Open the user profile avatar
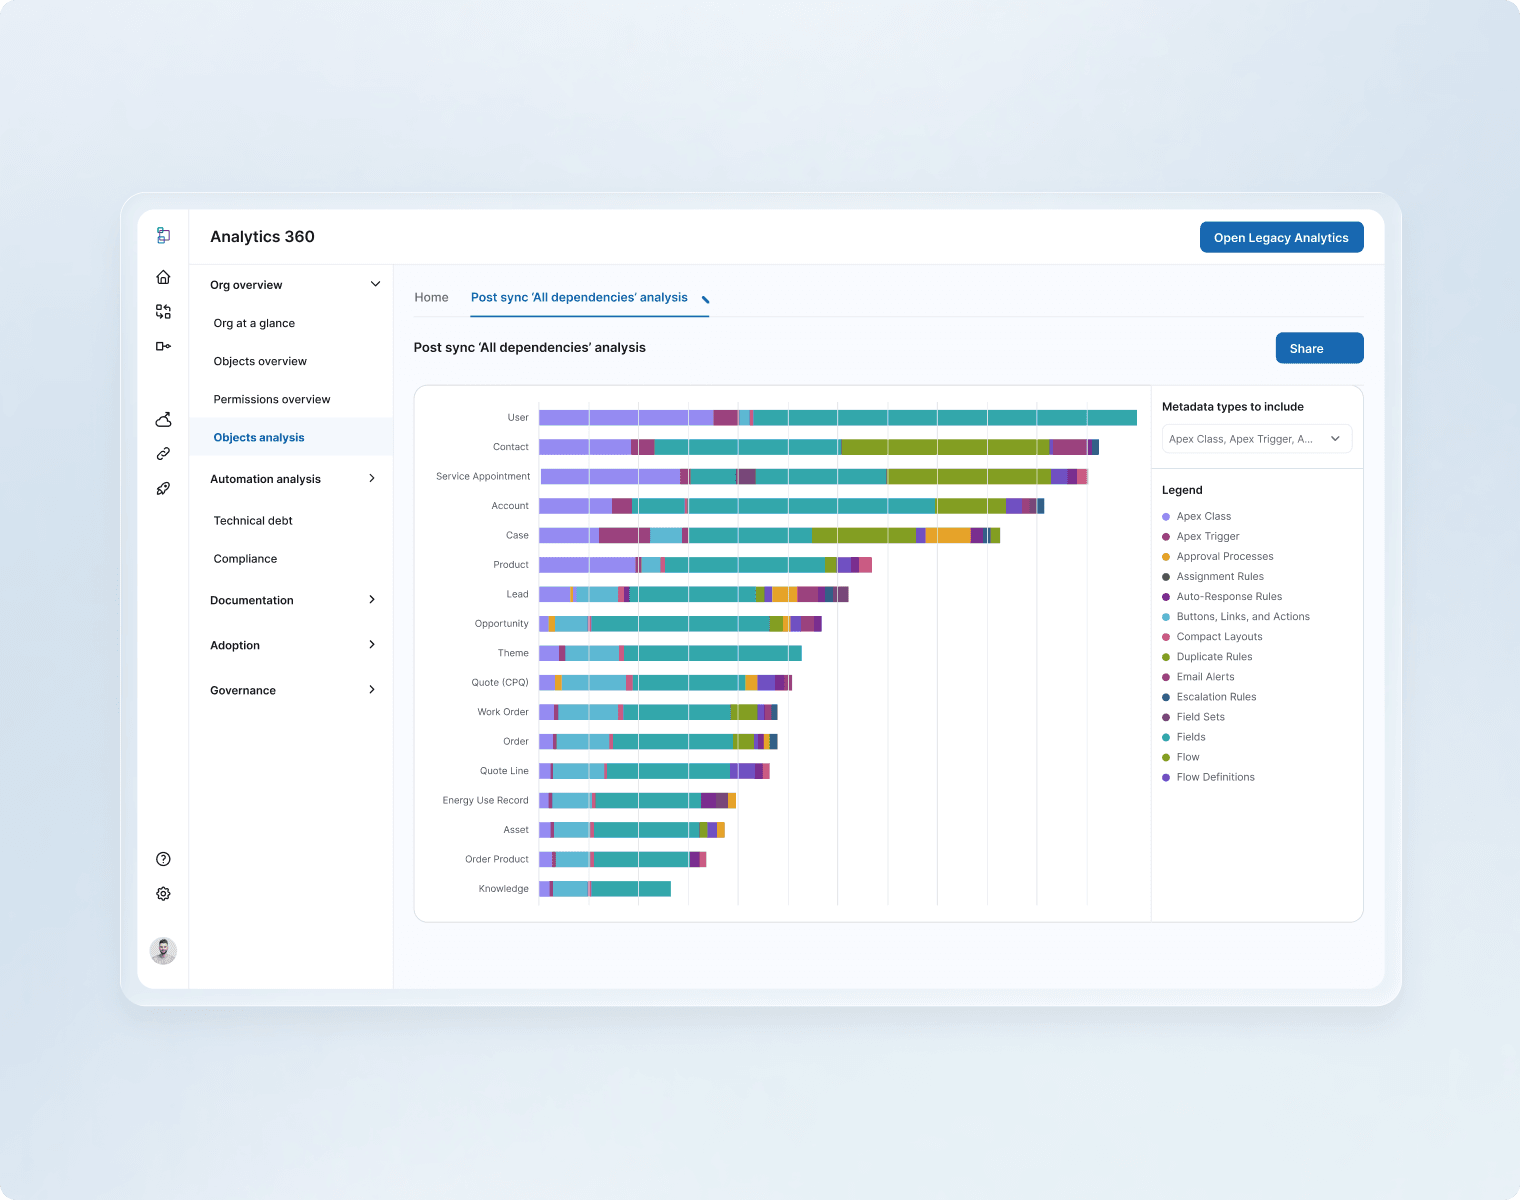Screen dimensions: 1520x1200 pos(163,951)
